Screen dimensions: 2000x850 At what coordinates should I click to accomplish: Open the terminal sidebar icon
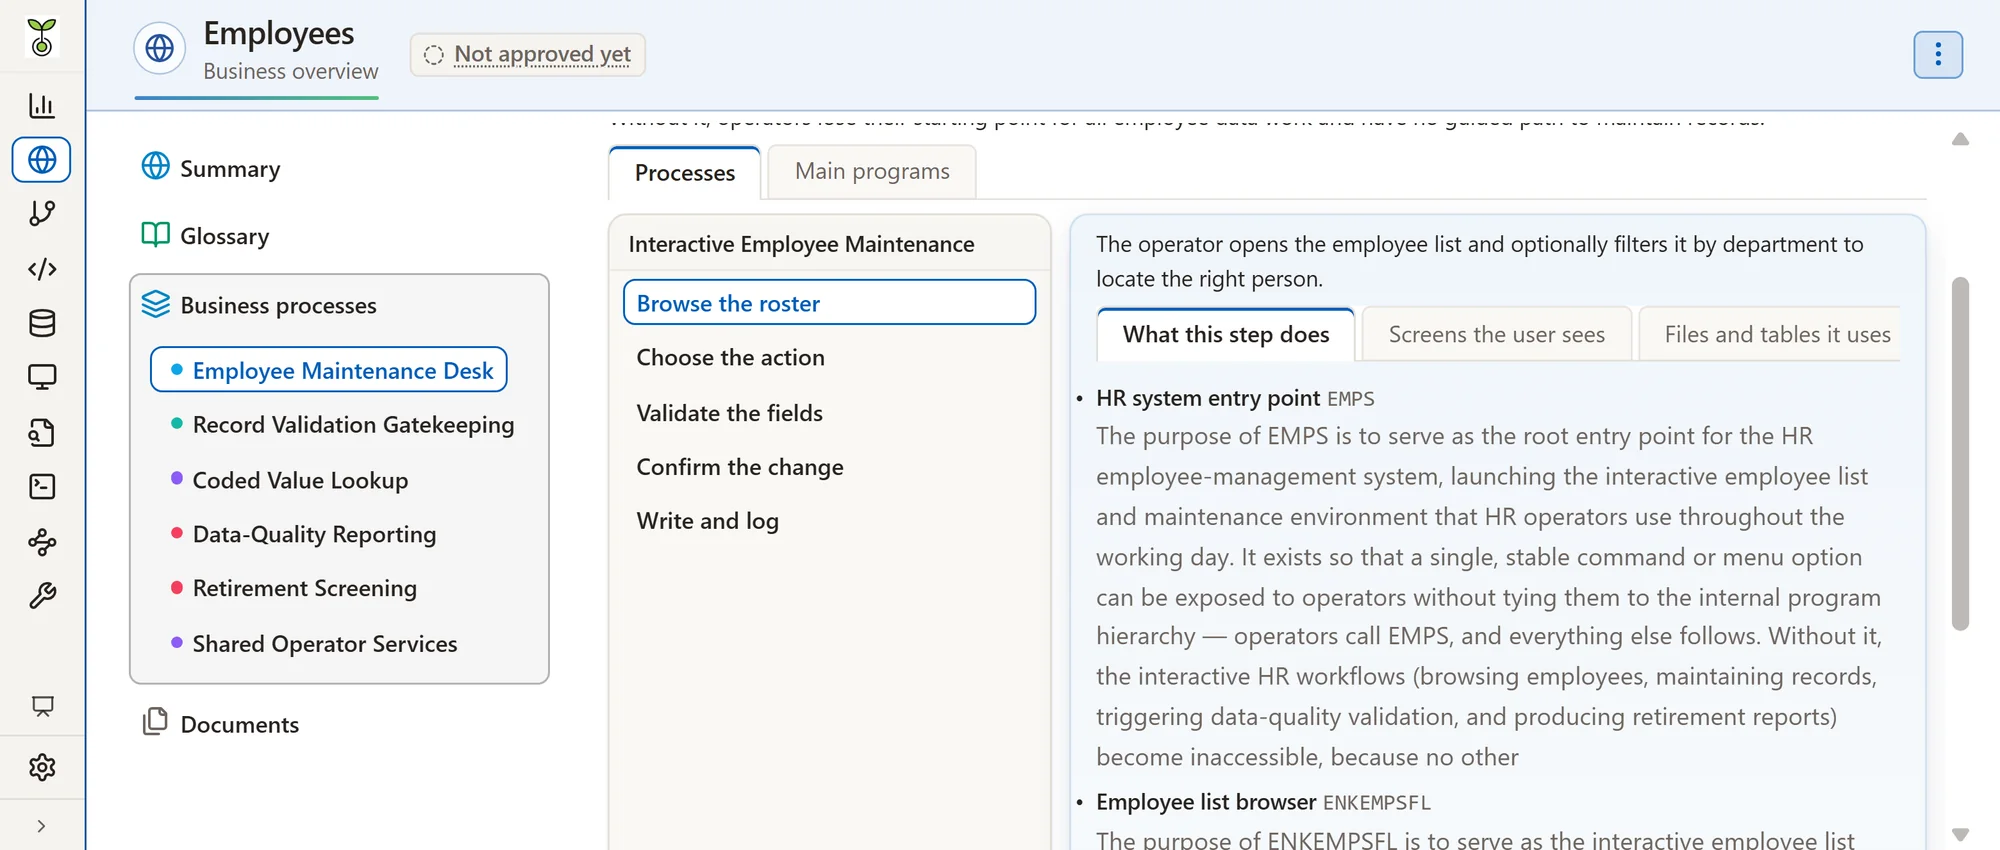[42, 487]
